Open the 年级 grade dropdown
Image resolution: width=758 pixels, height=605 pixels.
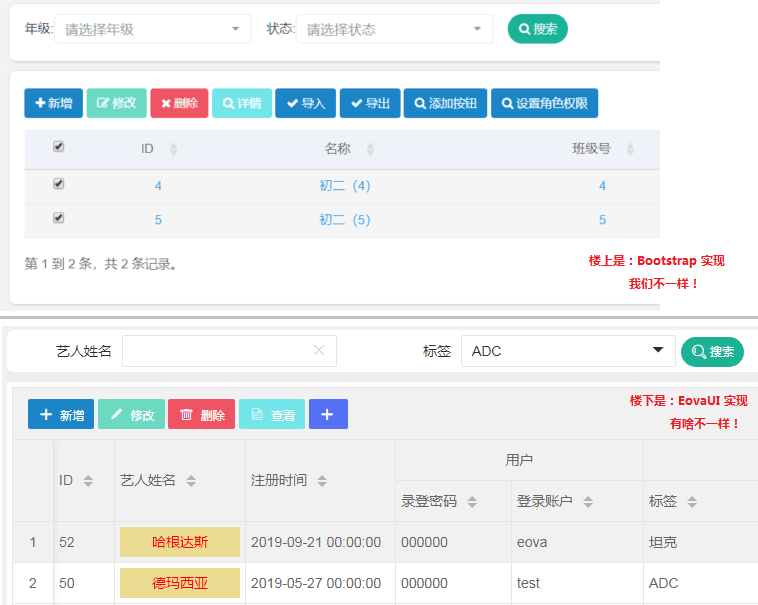(153, 29)
